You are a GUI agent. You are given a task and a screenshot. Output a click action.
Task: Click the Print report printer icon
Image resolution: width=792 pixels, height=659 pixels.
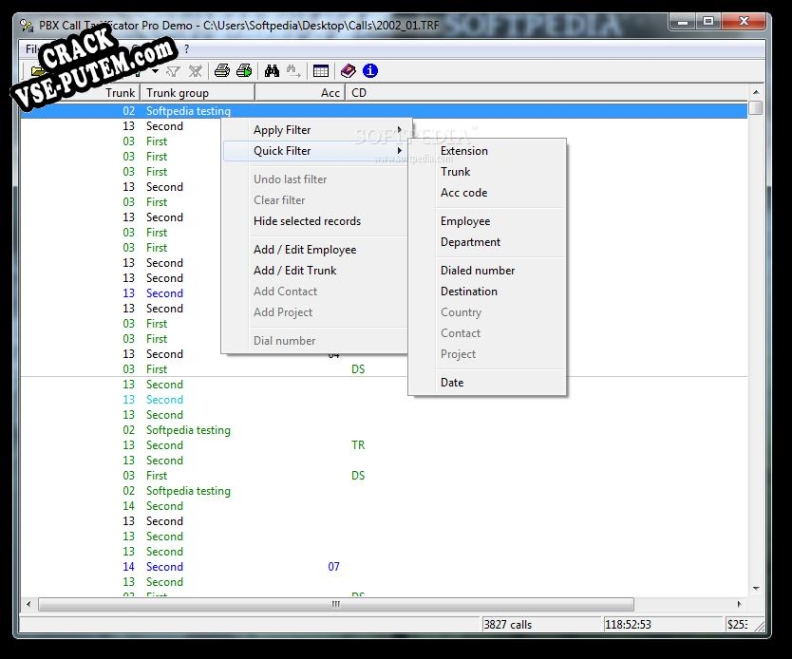tap(222, 71)
